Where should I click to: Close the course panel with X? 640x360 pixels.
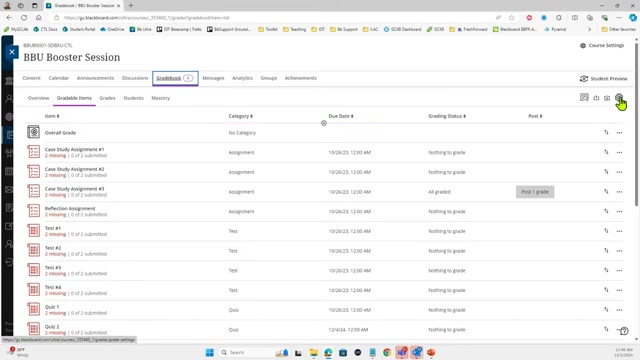click(x=12, y=52)
